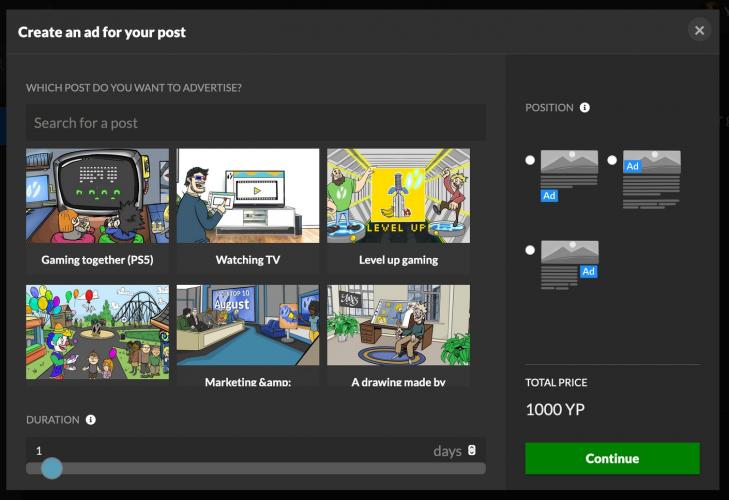Select the ad-on-right-side position radio button

(530, 250)
